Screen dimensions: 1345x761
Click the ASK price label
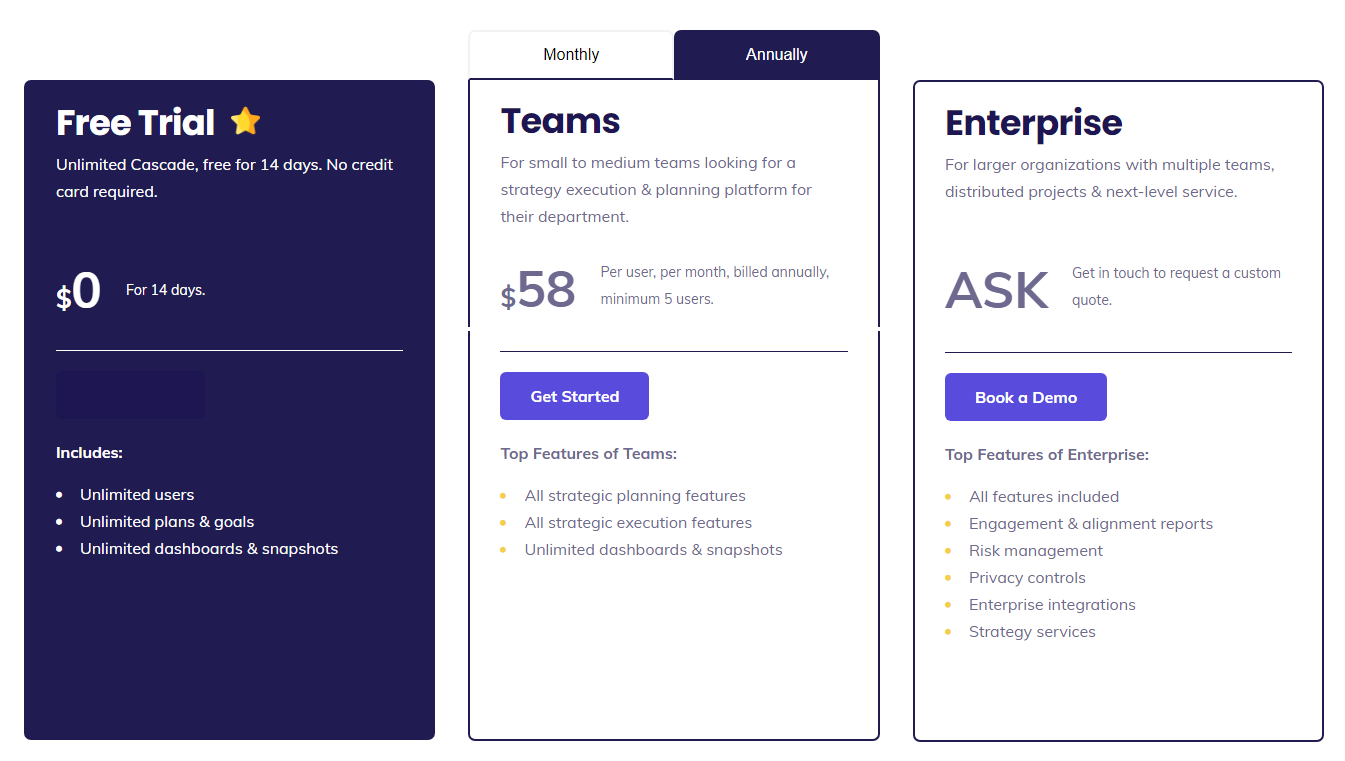pyautogui.click(x=997, y=291)
